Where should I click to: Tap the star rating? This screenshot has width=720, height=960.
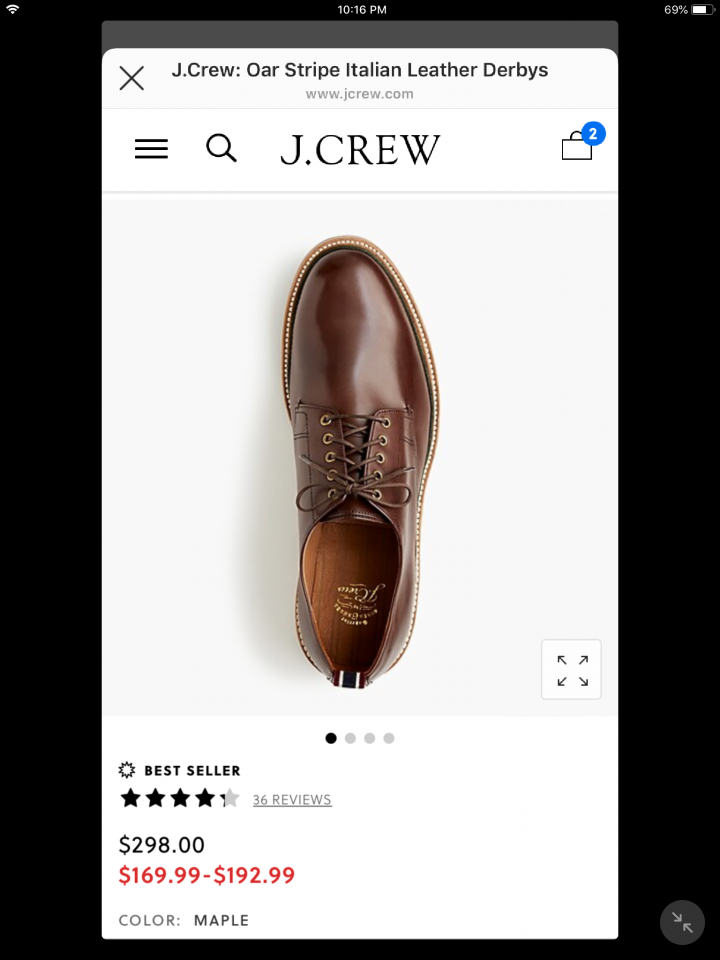(x=180, y=799)
